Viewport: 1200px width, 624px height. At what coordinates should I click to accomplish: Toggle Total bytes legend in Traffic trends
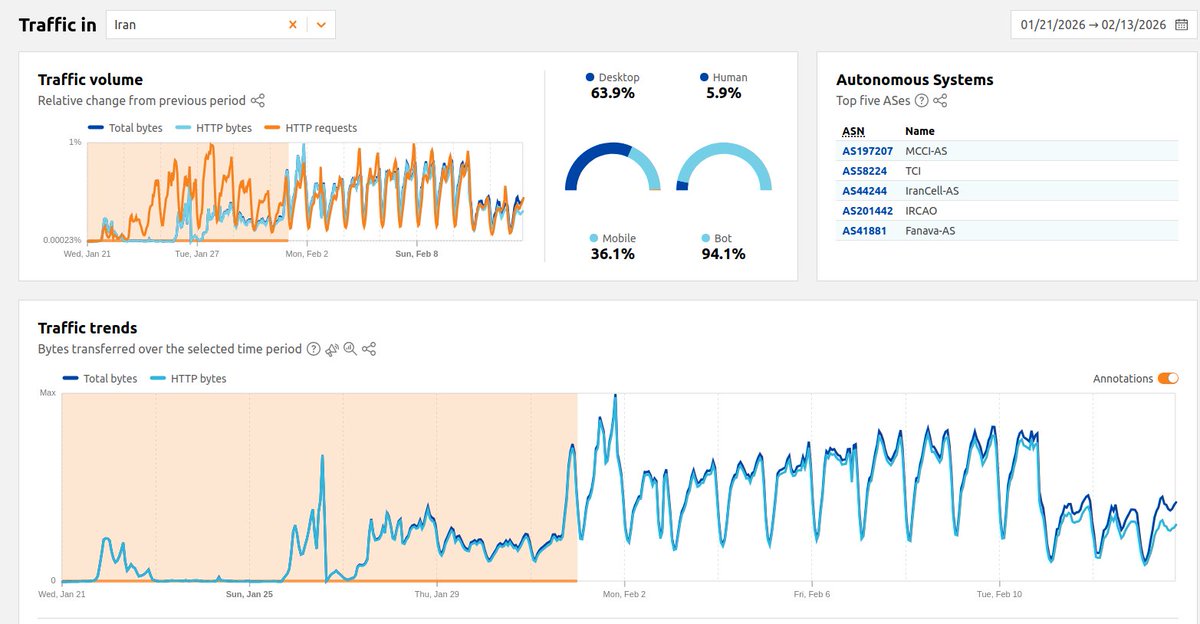click(100, 379)
